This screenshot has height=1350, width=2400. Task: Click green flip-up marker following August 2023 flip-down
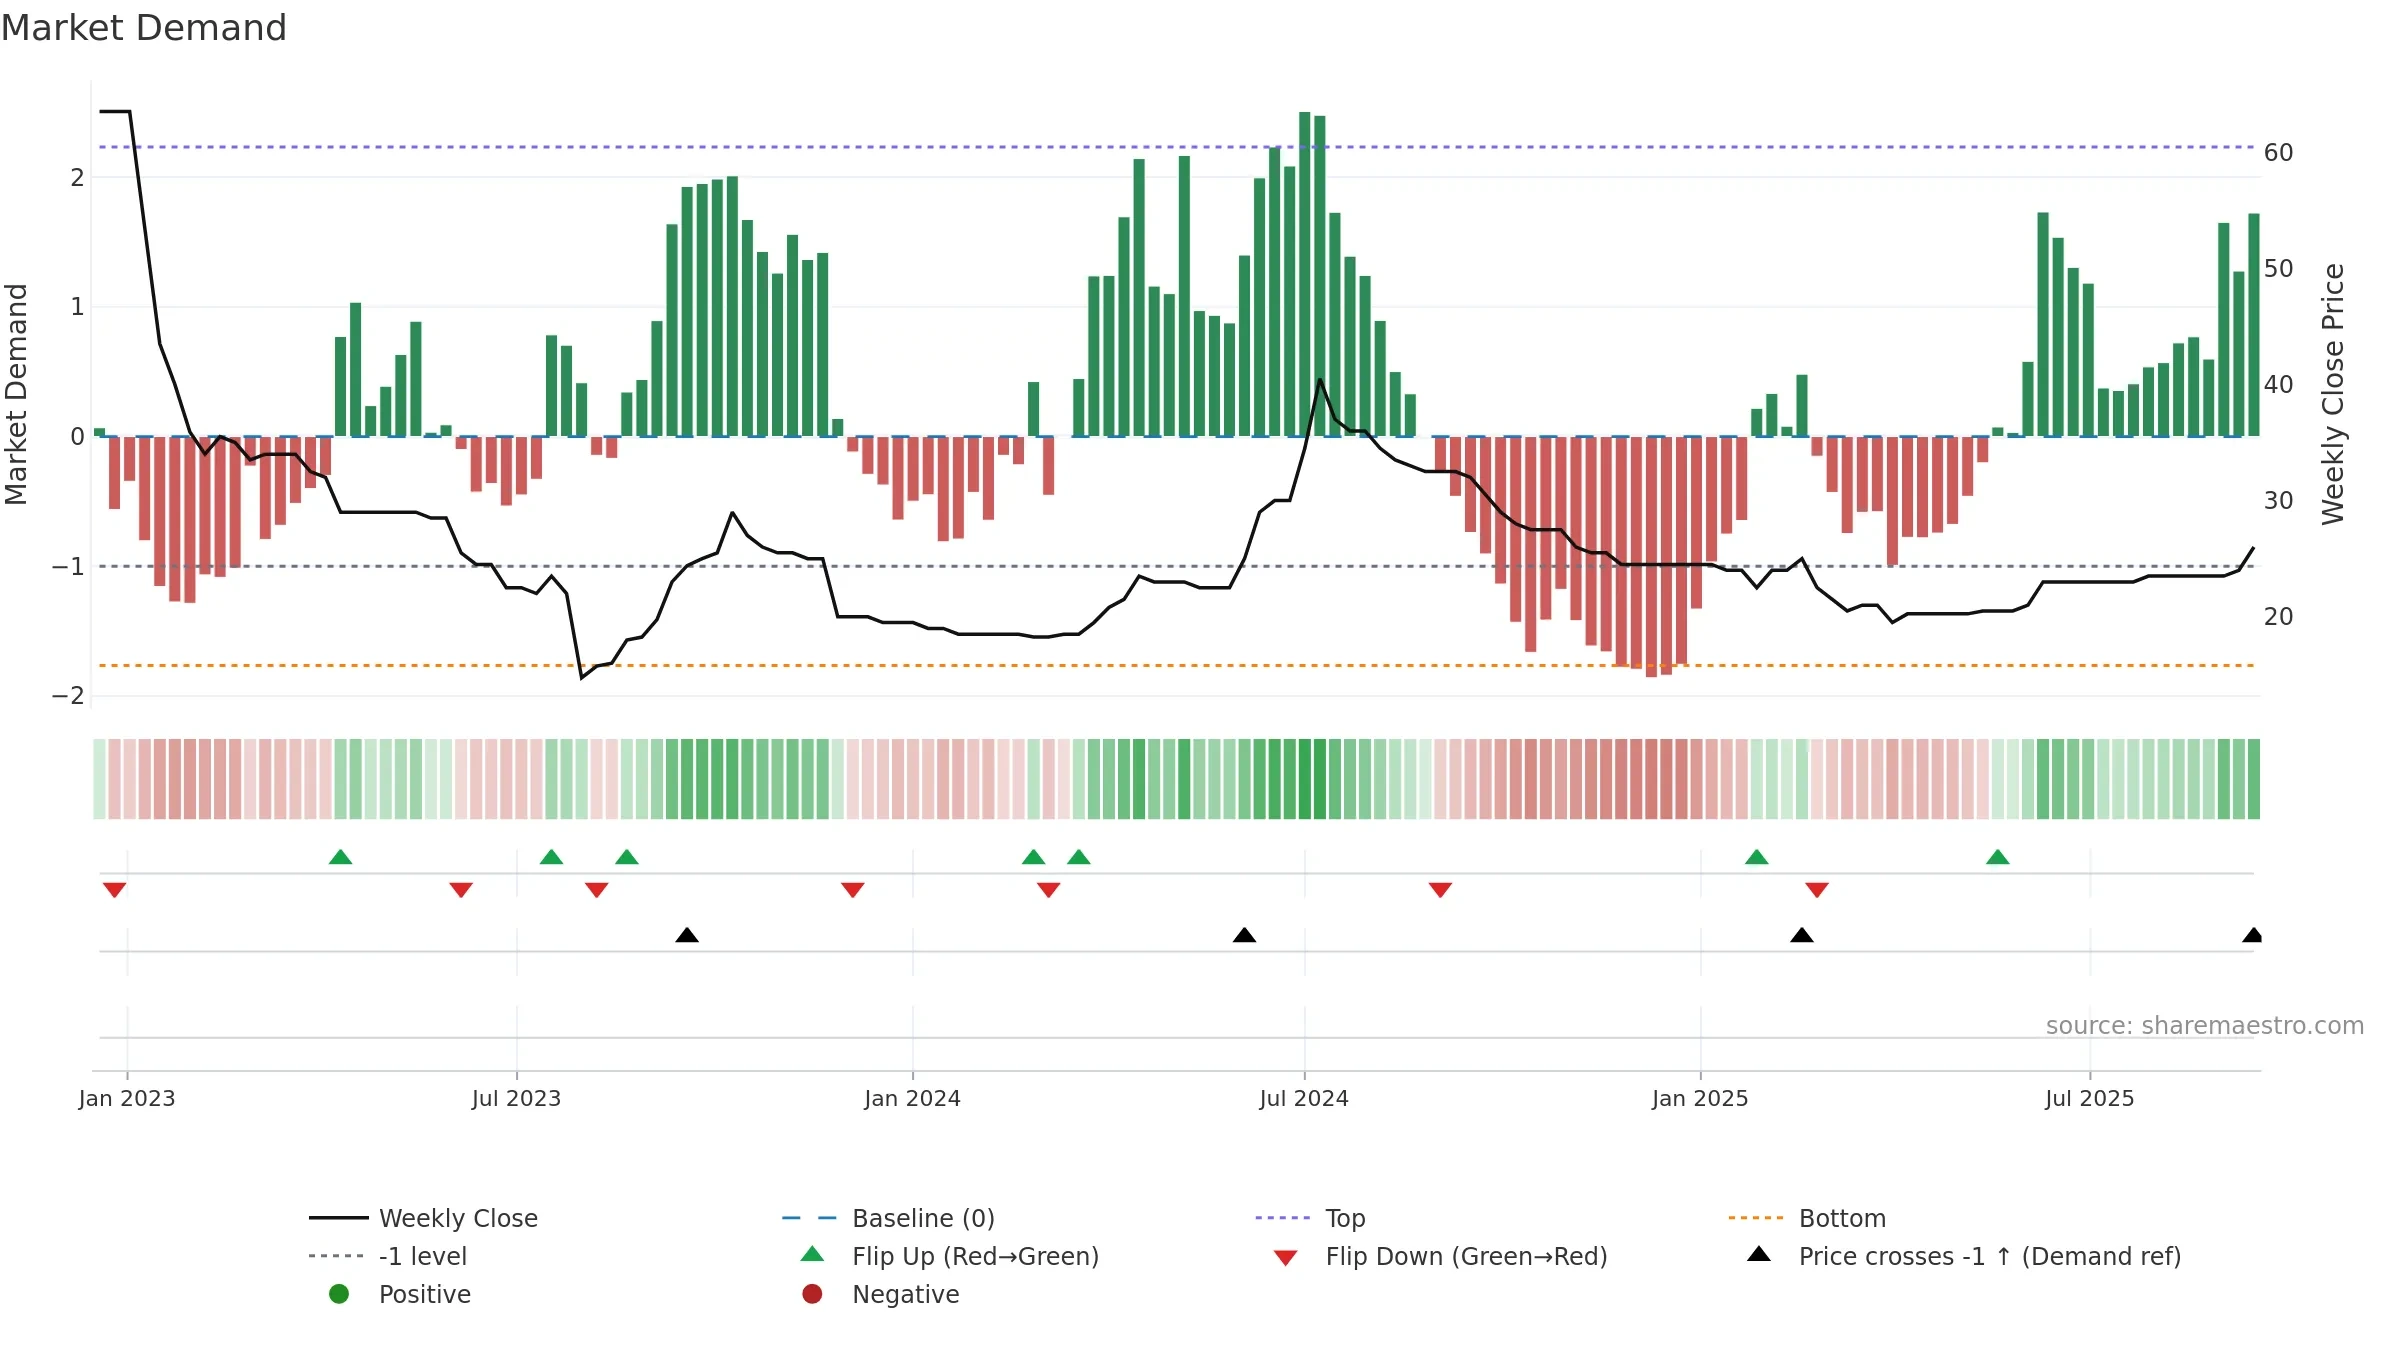coord(627,857)
